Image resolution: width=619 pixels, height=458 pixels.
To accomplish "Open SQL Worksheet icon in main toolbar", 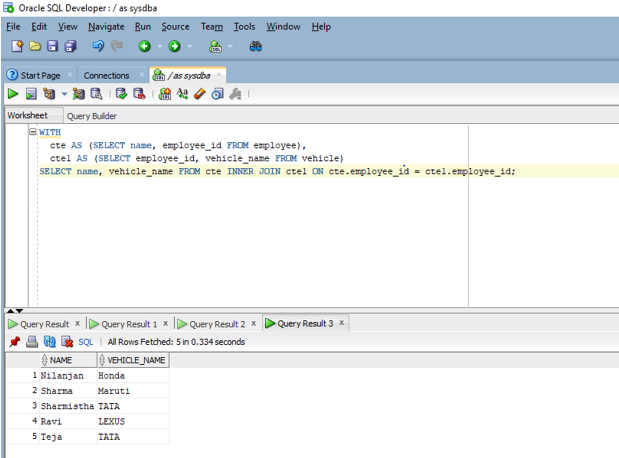I will [215, 46].
